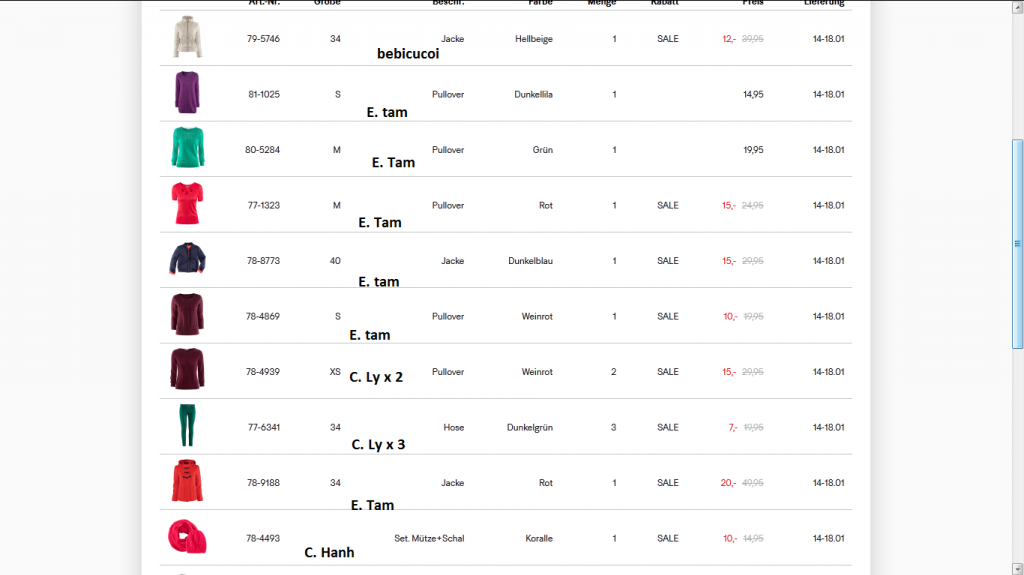The image size is (1024, 575).
Task: Click the SALE label in Hellbeige jacket row
Action: point(668,39)
